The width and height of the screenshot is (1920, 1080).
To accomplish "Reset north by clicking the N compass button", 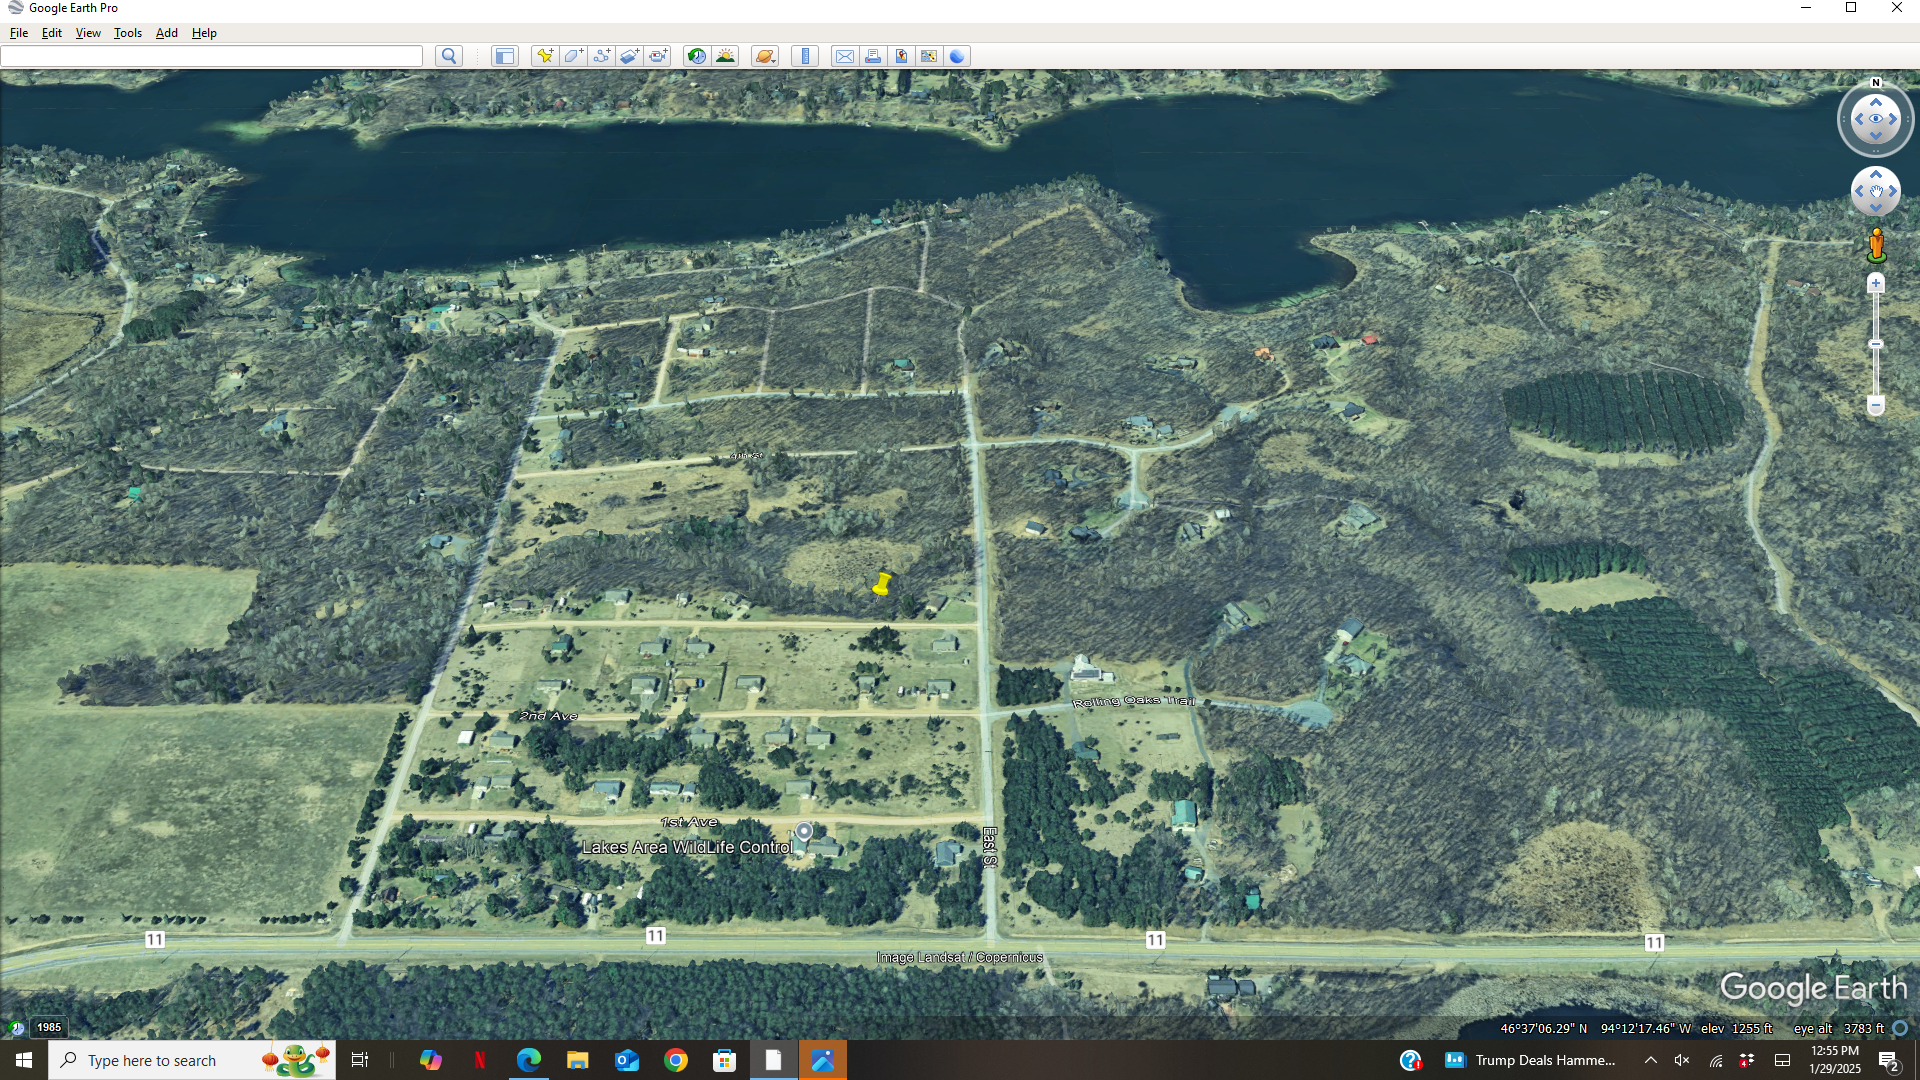I will (1876, 83).
